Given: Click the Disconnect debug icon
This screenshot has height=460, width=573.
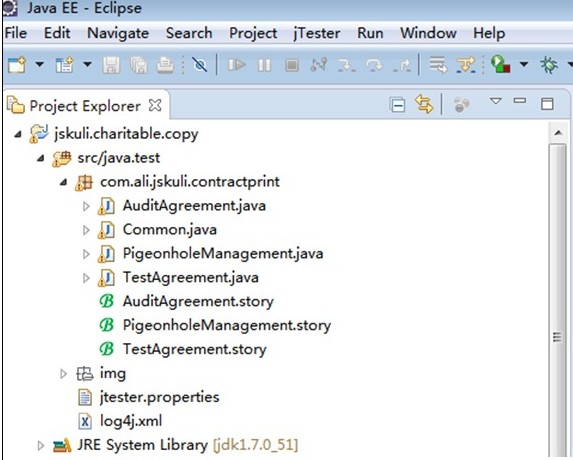Looking at the screenshot, I should click(319, 65).
